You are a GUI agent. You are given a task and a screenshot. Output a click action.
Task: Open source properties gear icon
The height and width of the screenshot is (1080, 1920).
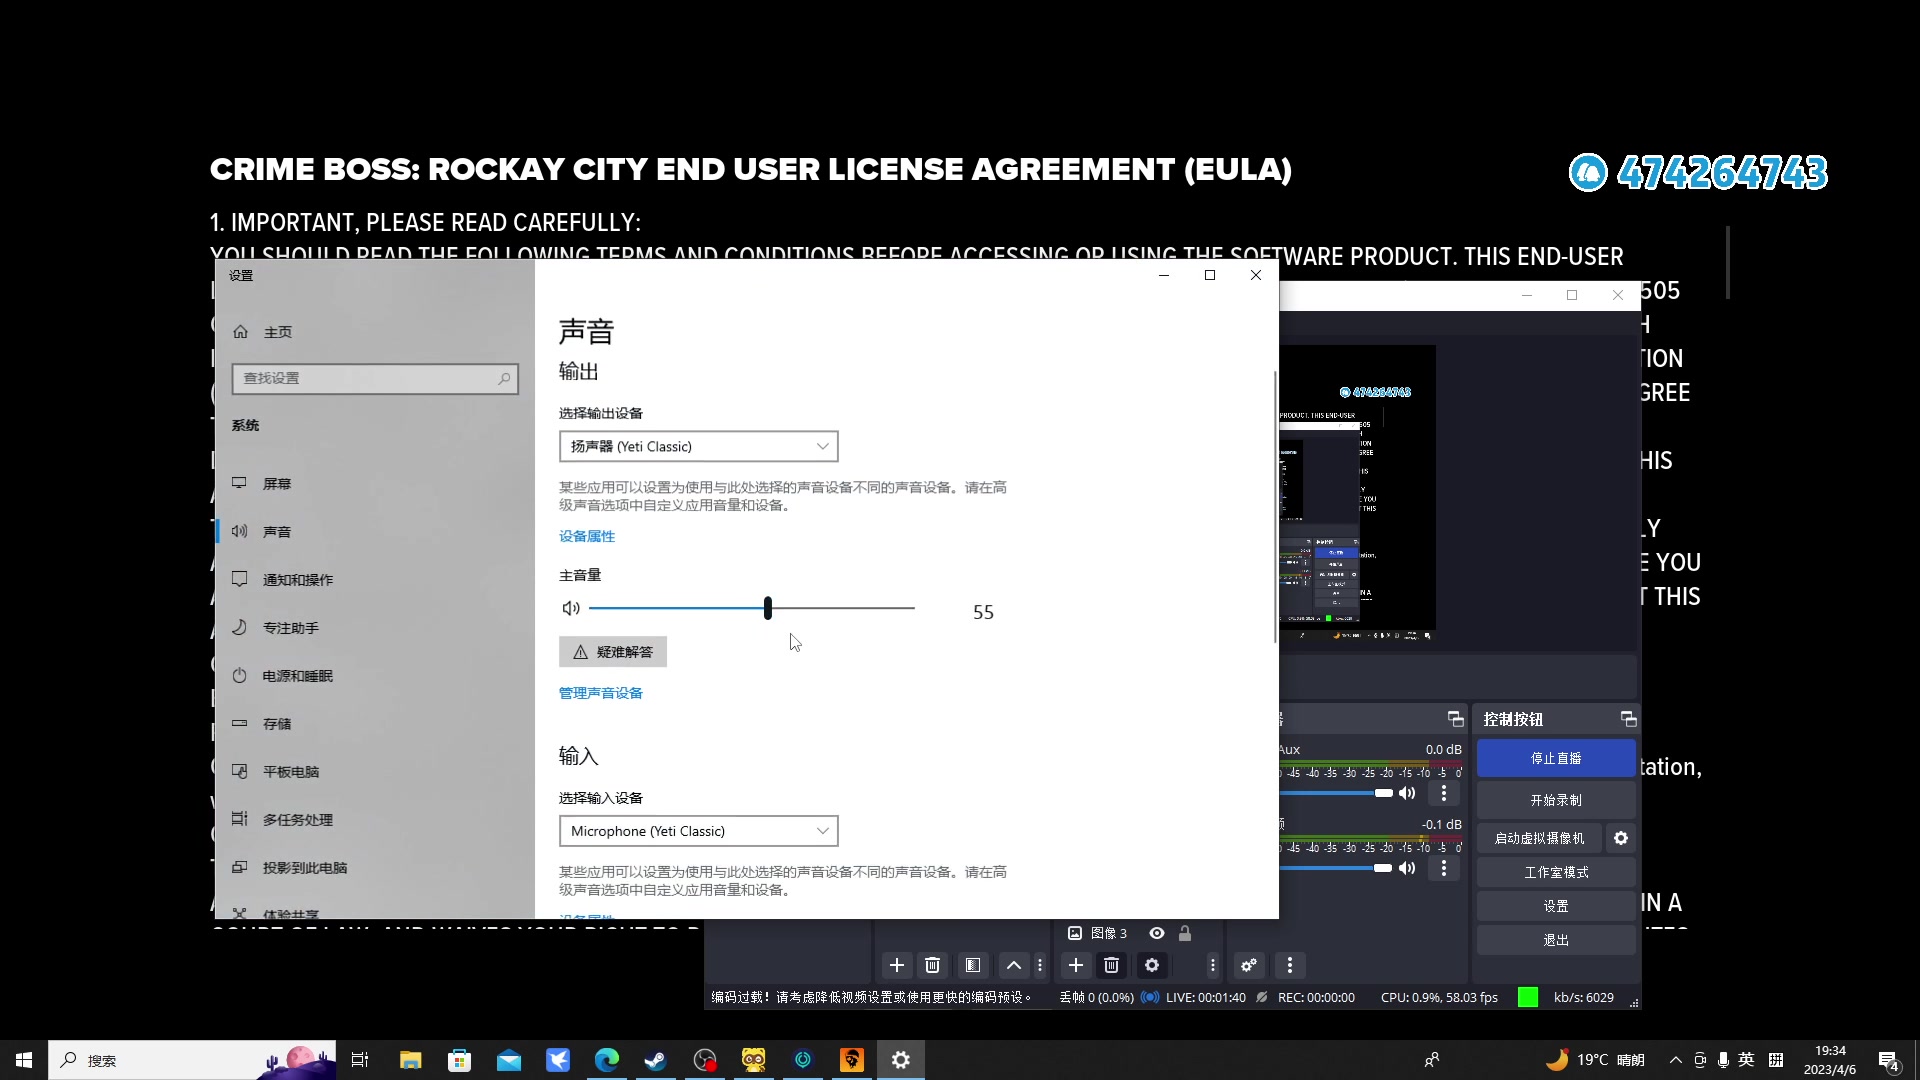(x=1152, y=965)
